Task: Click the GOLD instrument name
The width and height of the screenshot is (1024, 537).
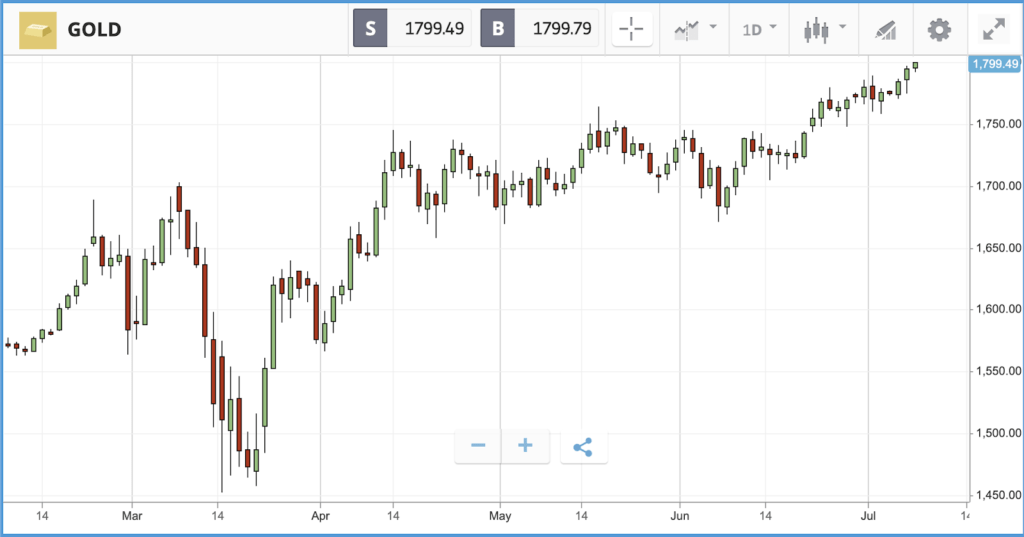Action: click(x=95, y=30)
